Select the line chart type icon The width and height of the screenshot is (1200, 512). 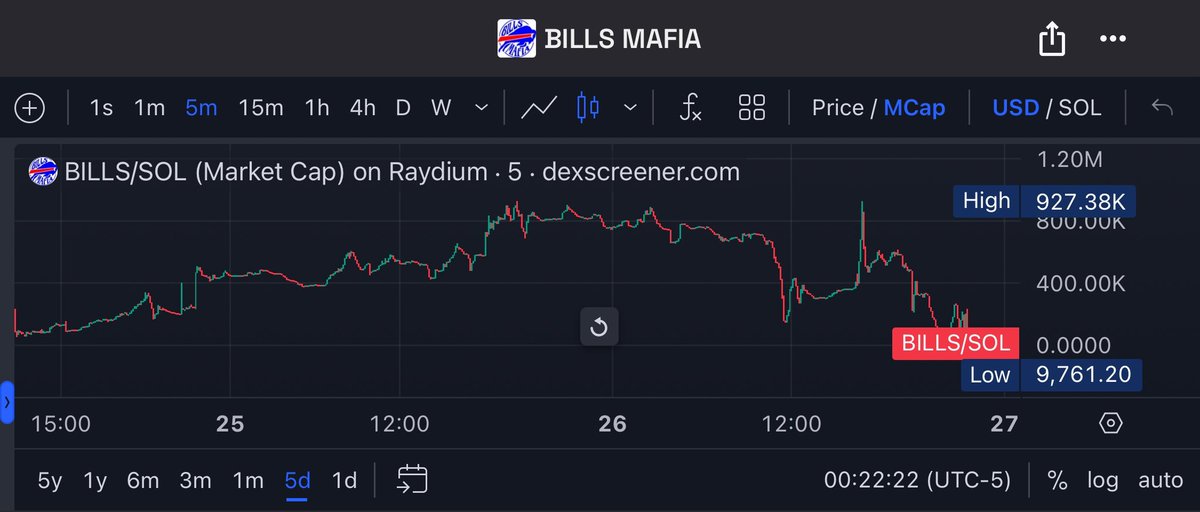tap(540, 108)
